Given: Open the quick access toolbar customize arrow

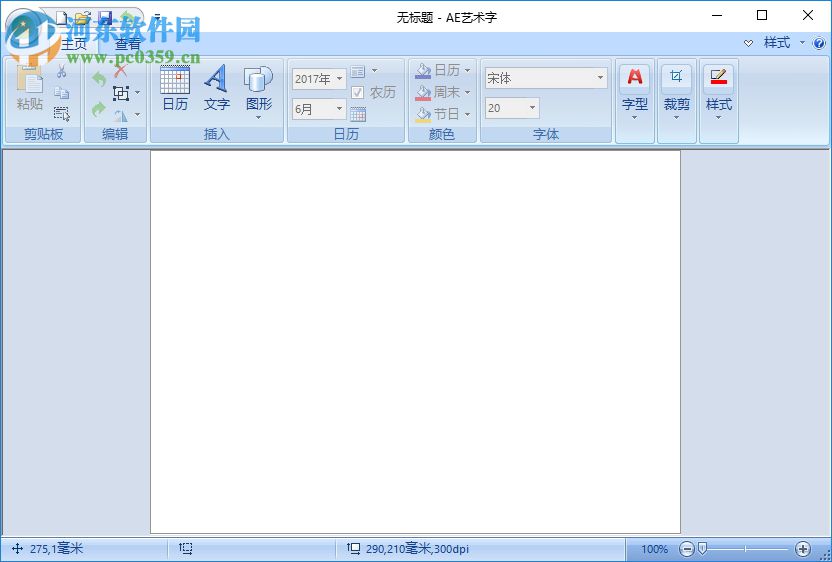Looking at the screenshot, I should tap(157, 18).
